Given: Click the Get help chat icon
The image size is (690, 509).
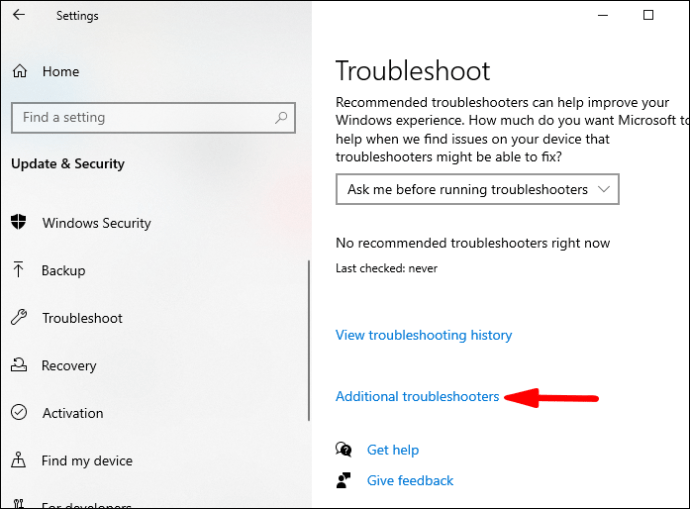Looking at the screenshot, I should click(x=343, y=449).
